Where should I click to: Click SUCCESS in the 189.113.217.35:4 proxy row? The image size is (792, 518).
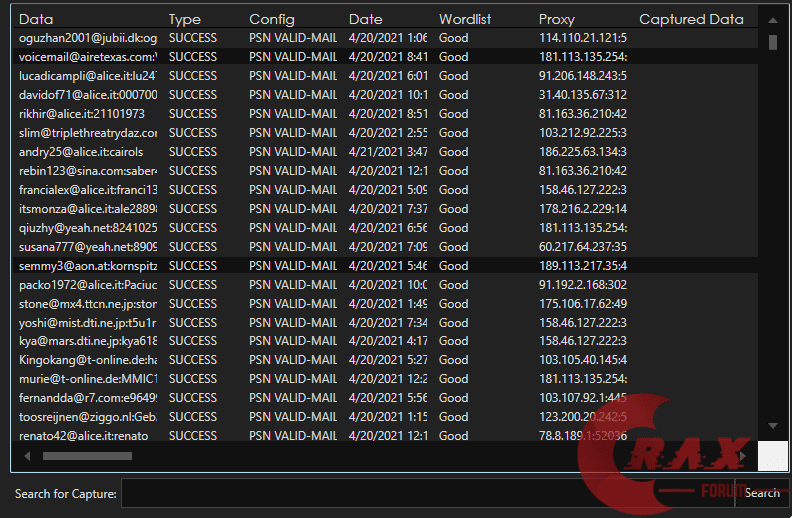pos(192,266)
